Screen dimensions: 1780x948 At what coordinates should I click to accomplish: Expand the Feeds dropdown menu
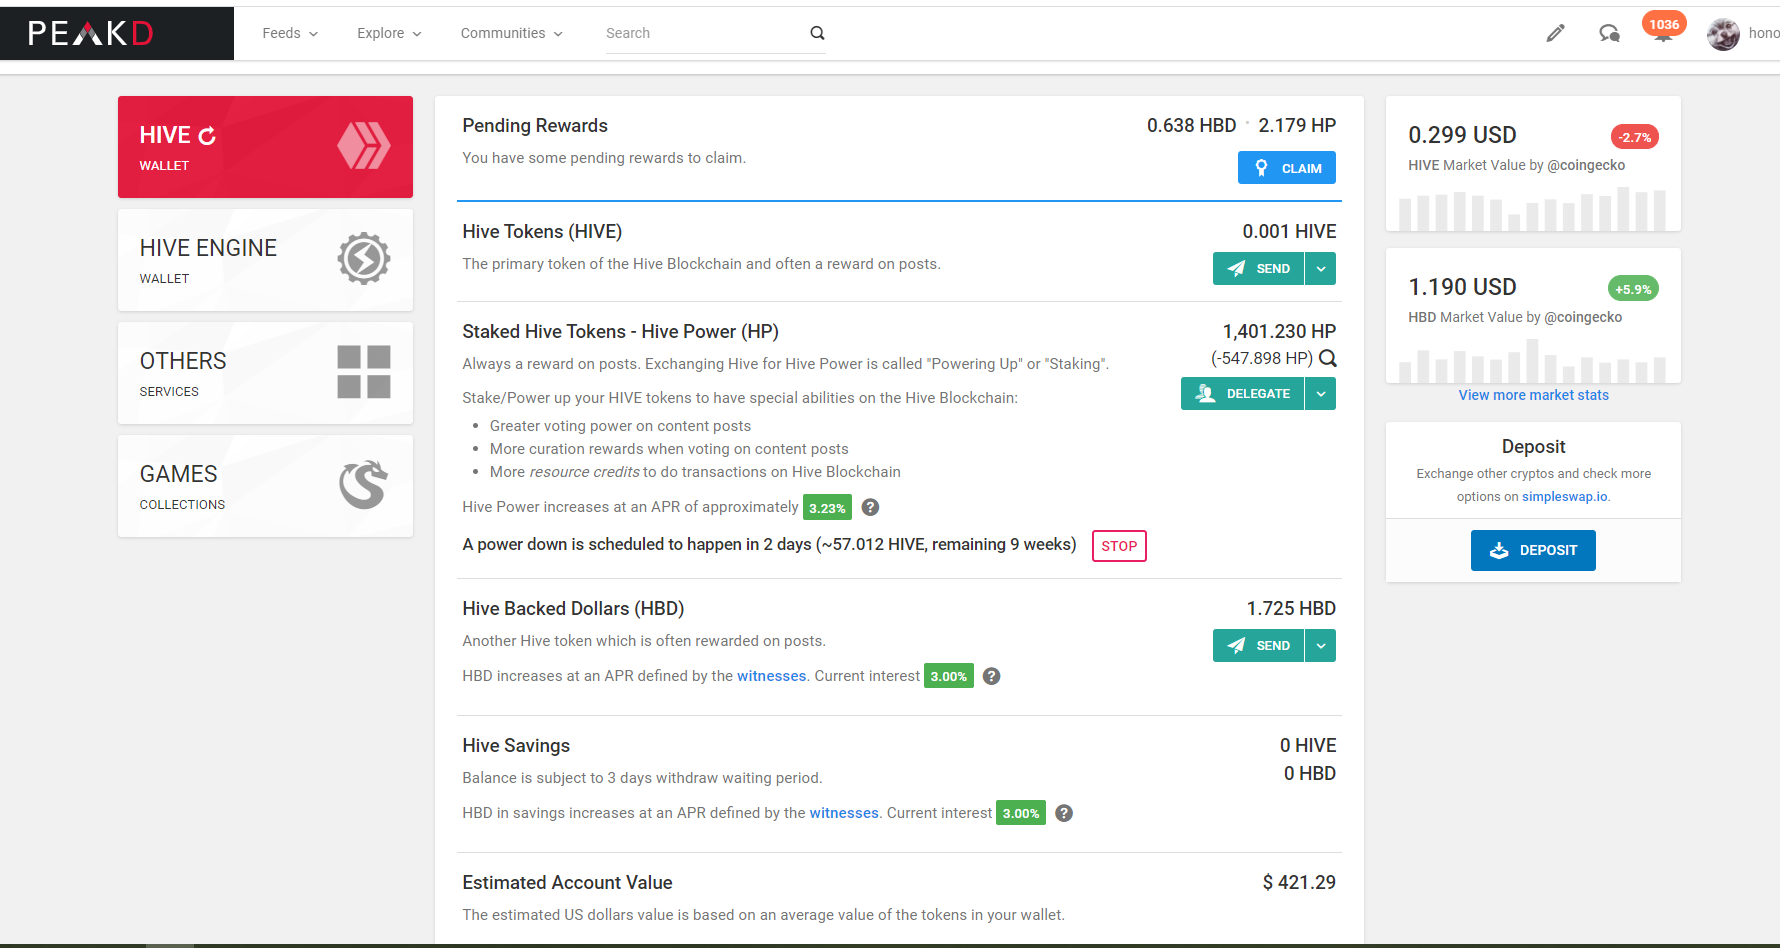(290, 33)
